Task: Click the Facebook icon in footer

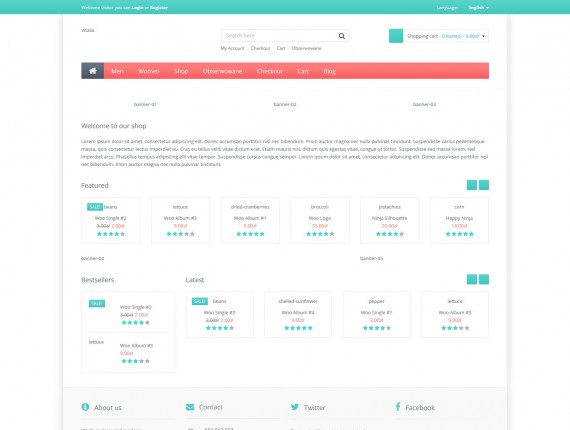Action: click(398, 407)
